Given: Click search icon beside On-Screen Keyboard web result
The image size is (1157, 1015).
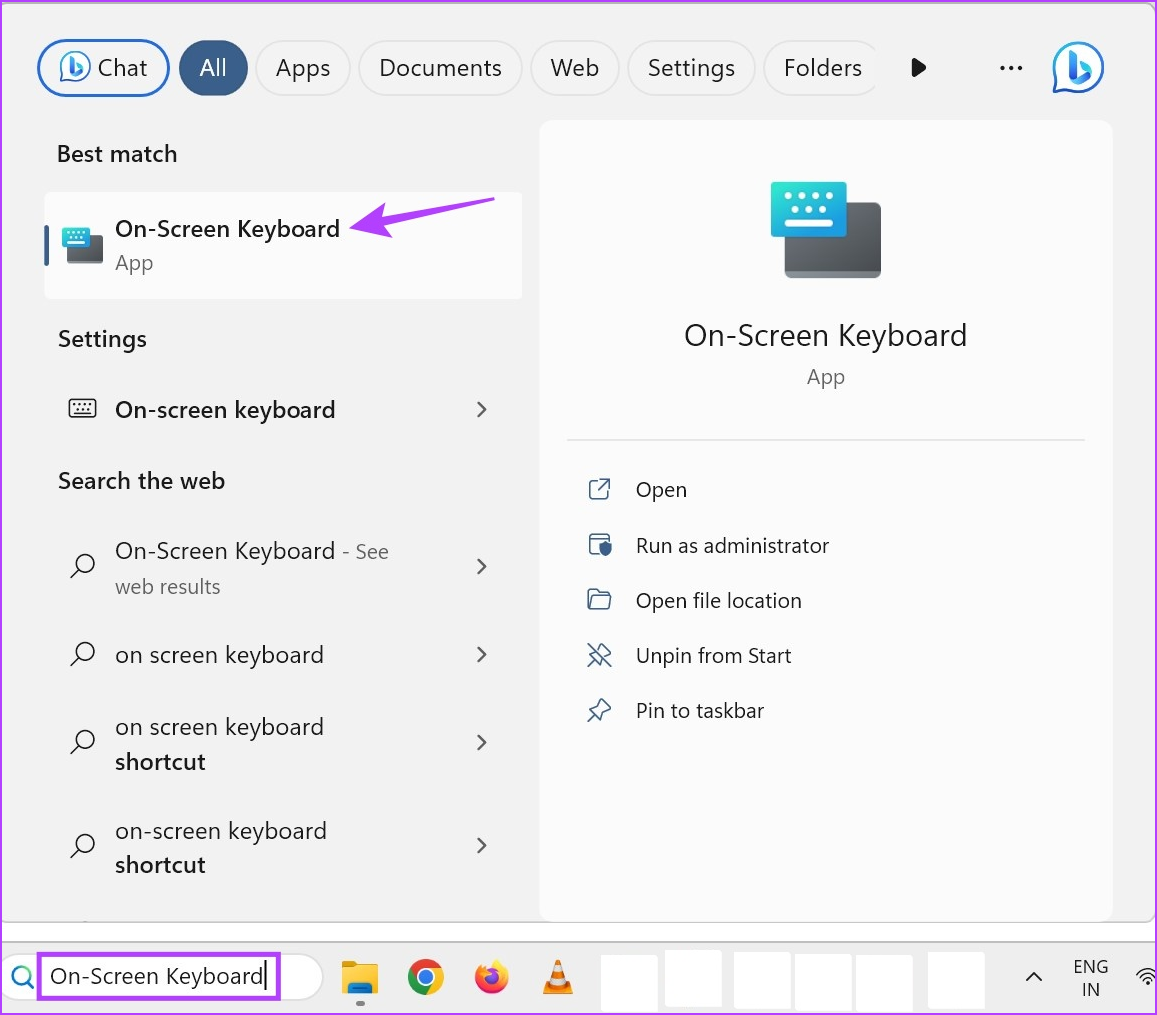Looking at the screenshot, I should pos(83,567).
